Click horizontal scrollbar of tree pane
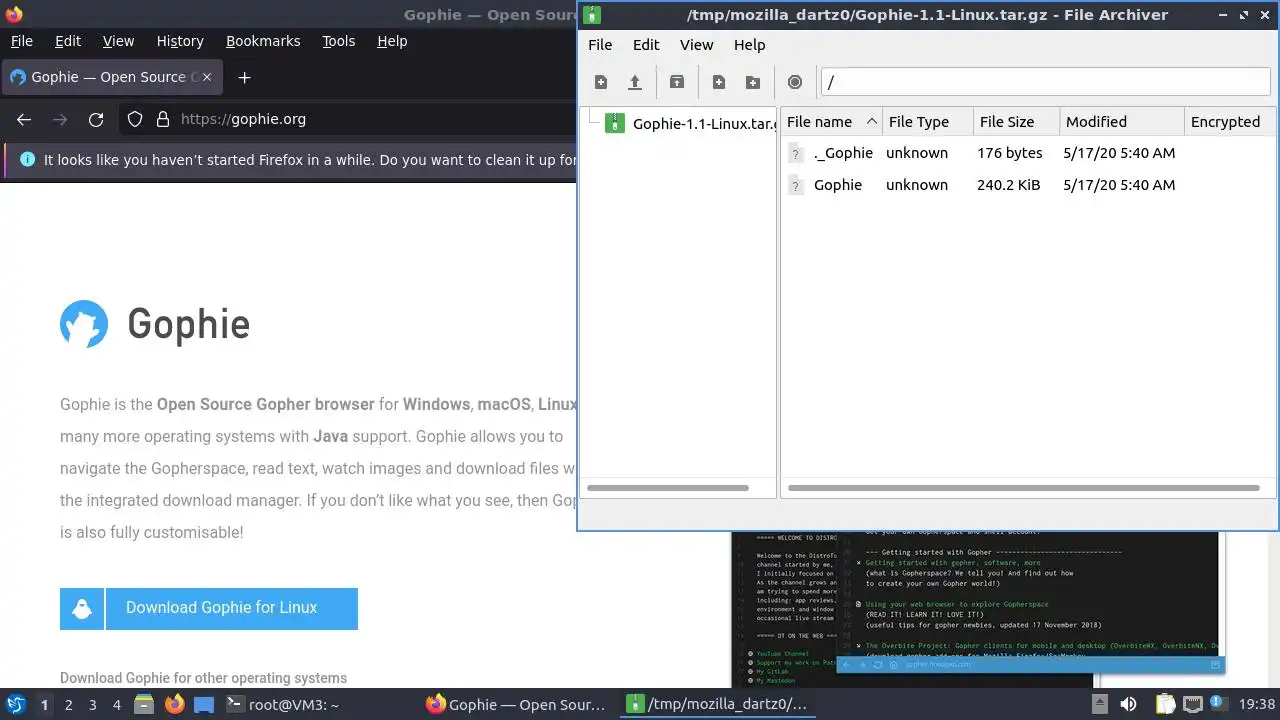The image size is (1280, 720). [x=668, y=488]
